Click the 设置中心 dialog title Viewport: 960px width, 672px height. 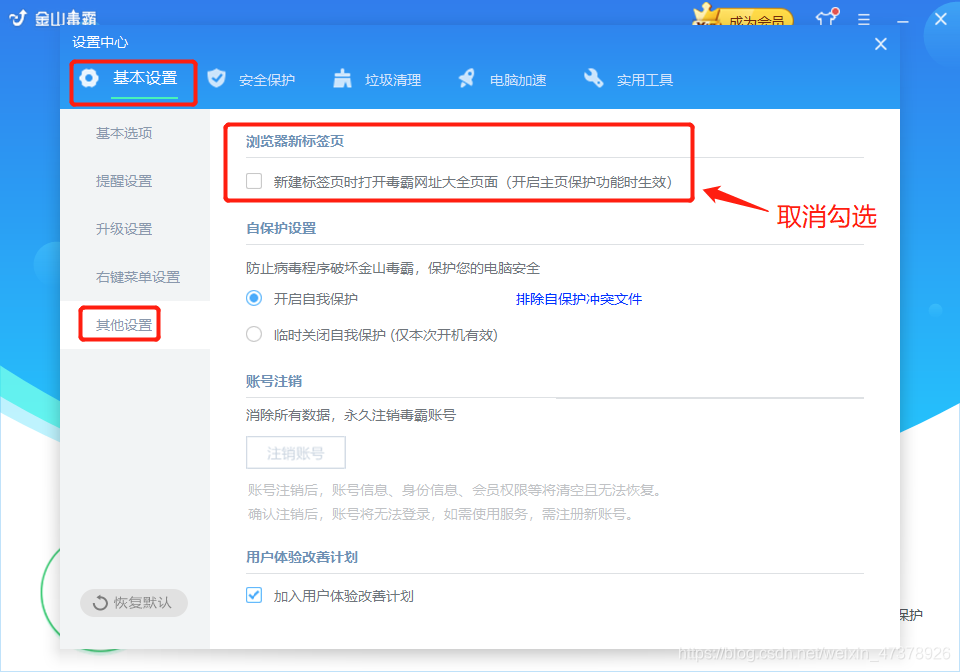pos(100,42)
